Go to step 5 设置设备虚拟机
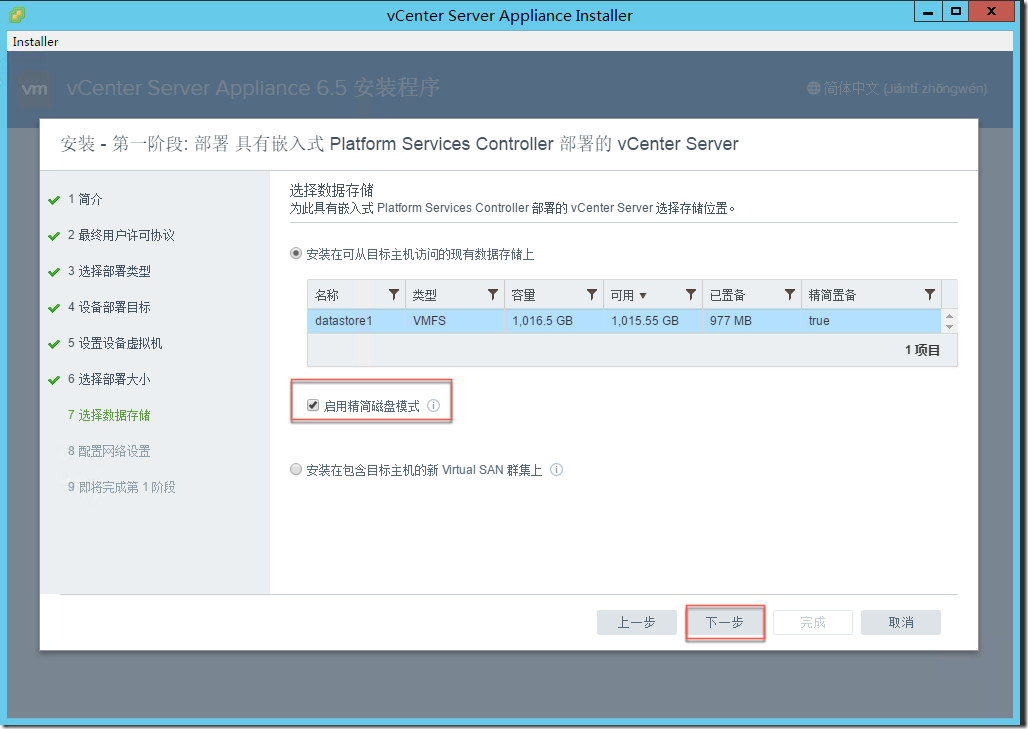The image size is (1028, 729). point(115,344)
